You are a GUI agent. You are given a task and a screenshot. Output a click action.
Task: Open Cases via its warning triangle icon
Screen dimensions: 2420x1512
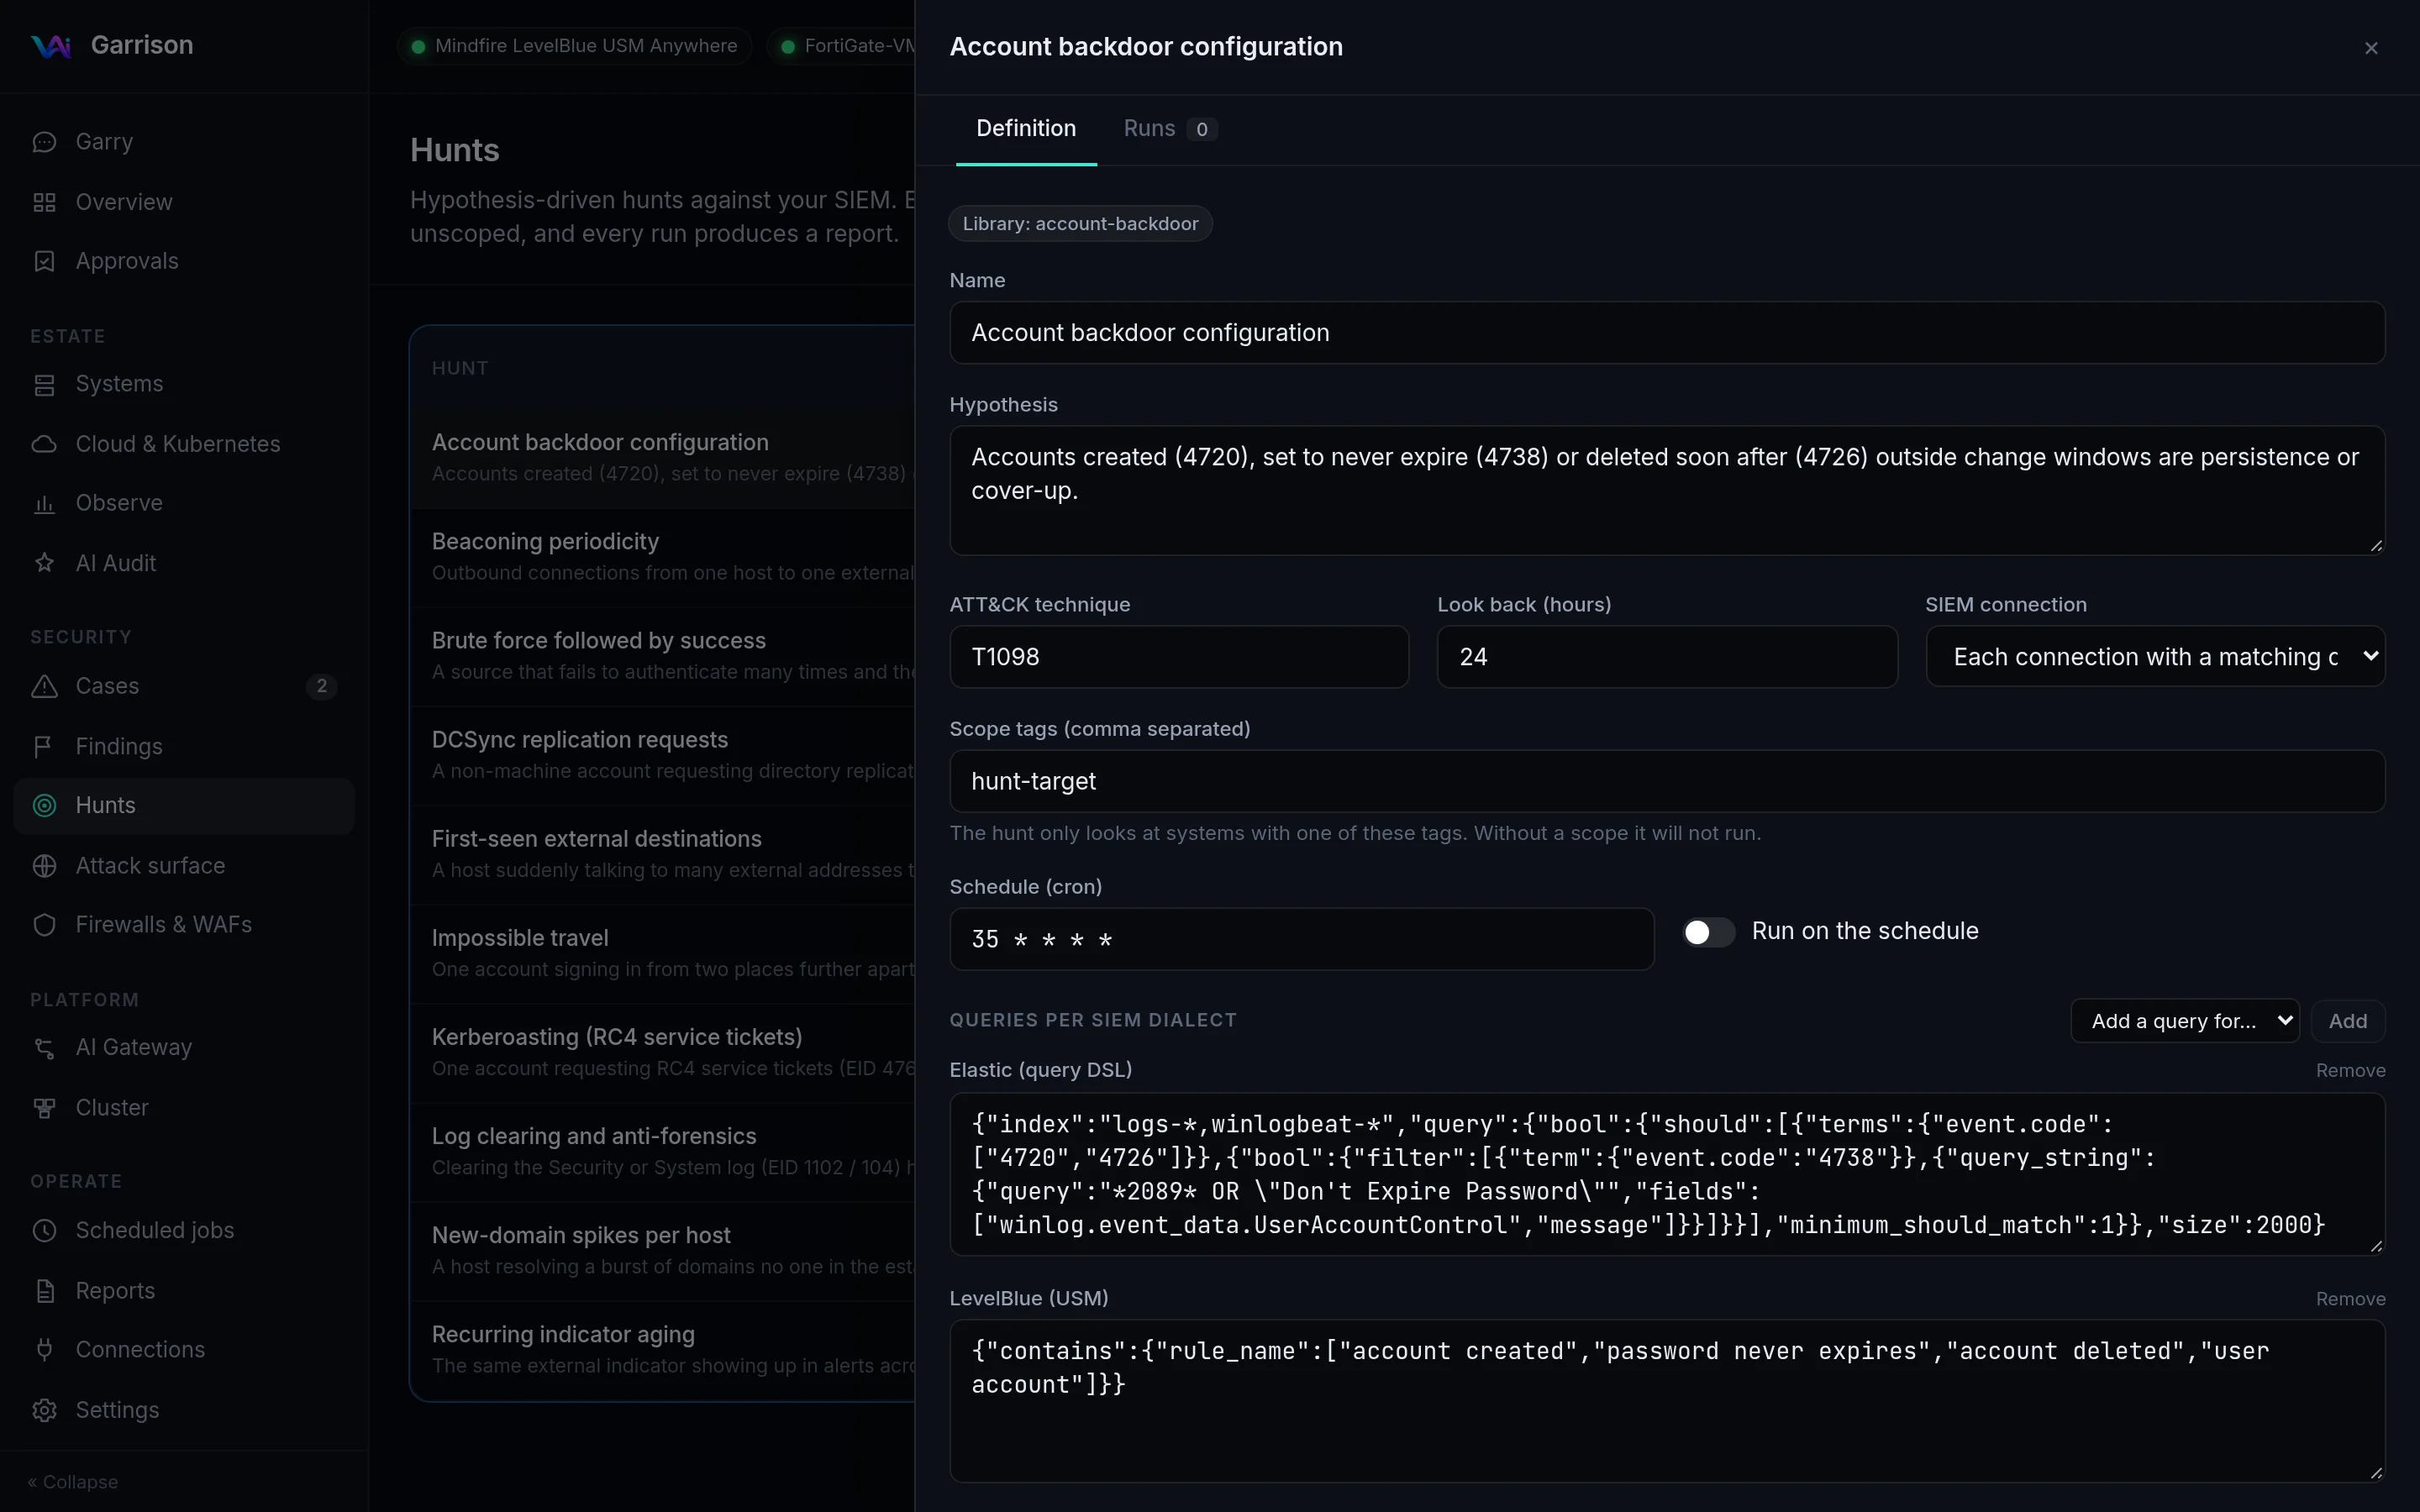point(44,686)
